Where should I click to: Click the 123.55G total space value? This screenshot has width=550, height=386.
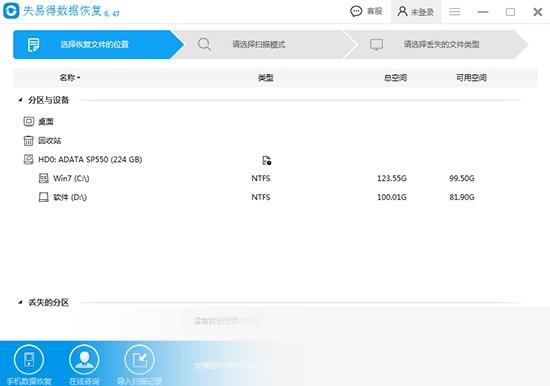click(x=392, y=178)
